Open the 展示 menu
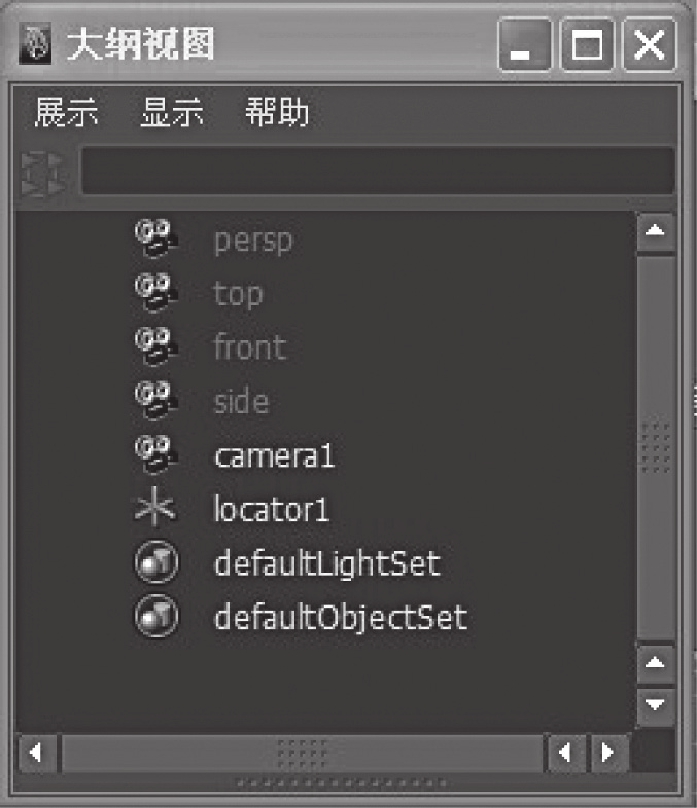The width and height of the screenshot is (697, 808). (x=66, y=112)
